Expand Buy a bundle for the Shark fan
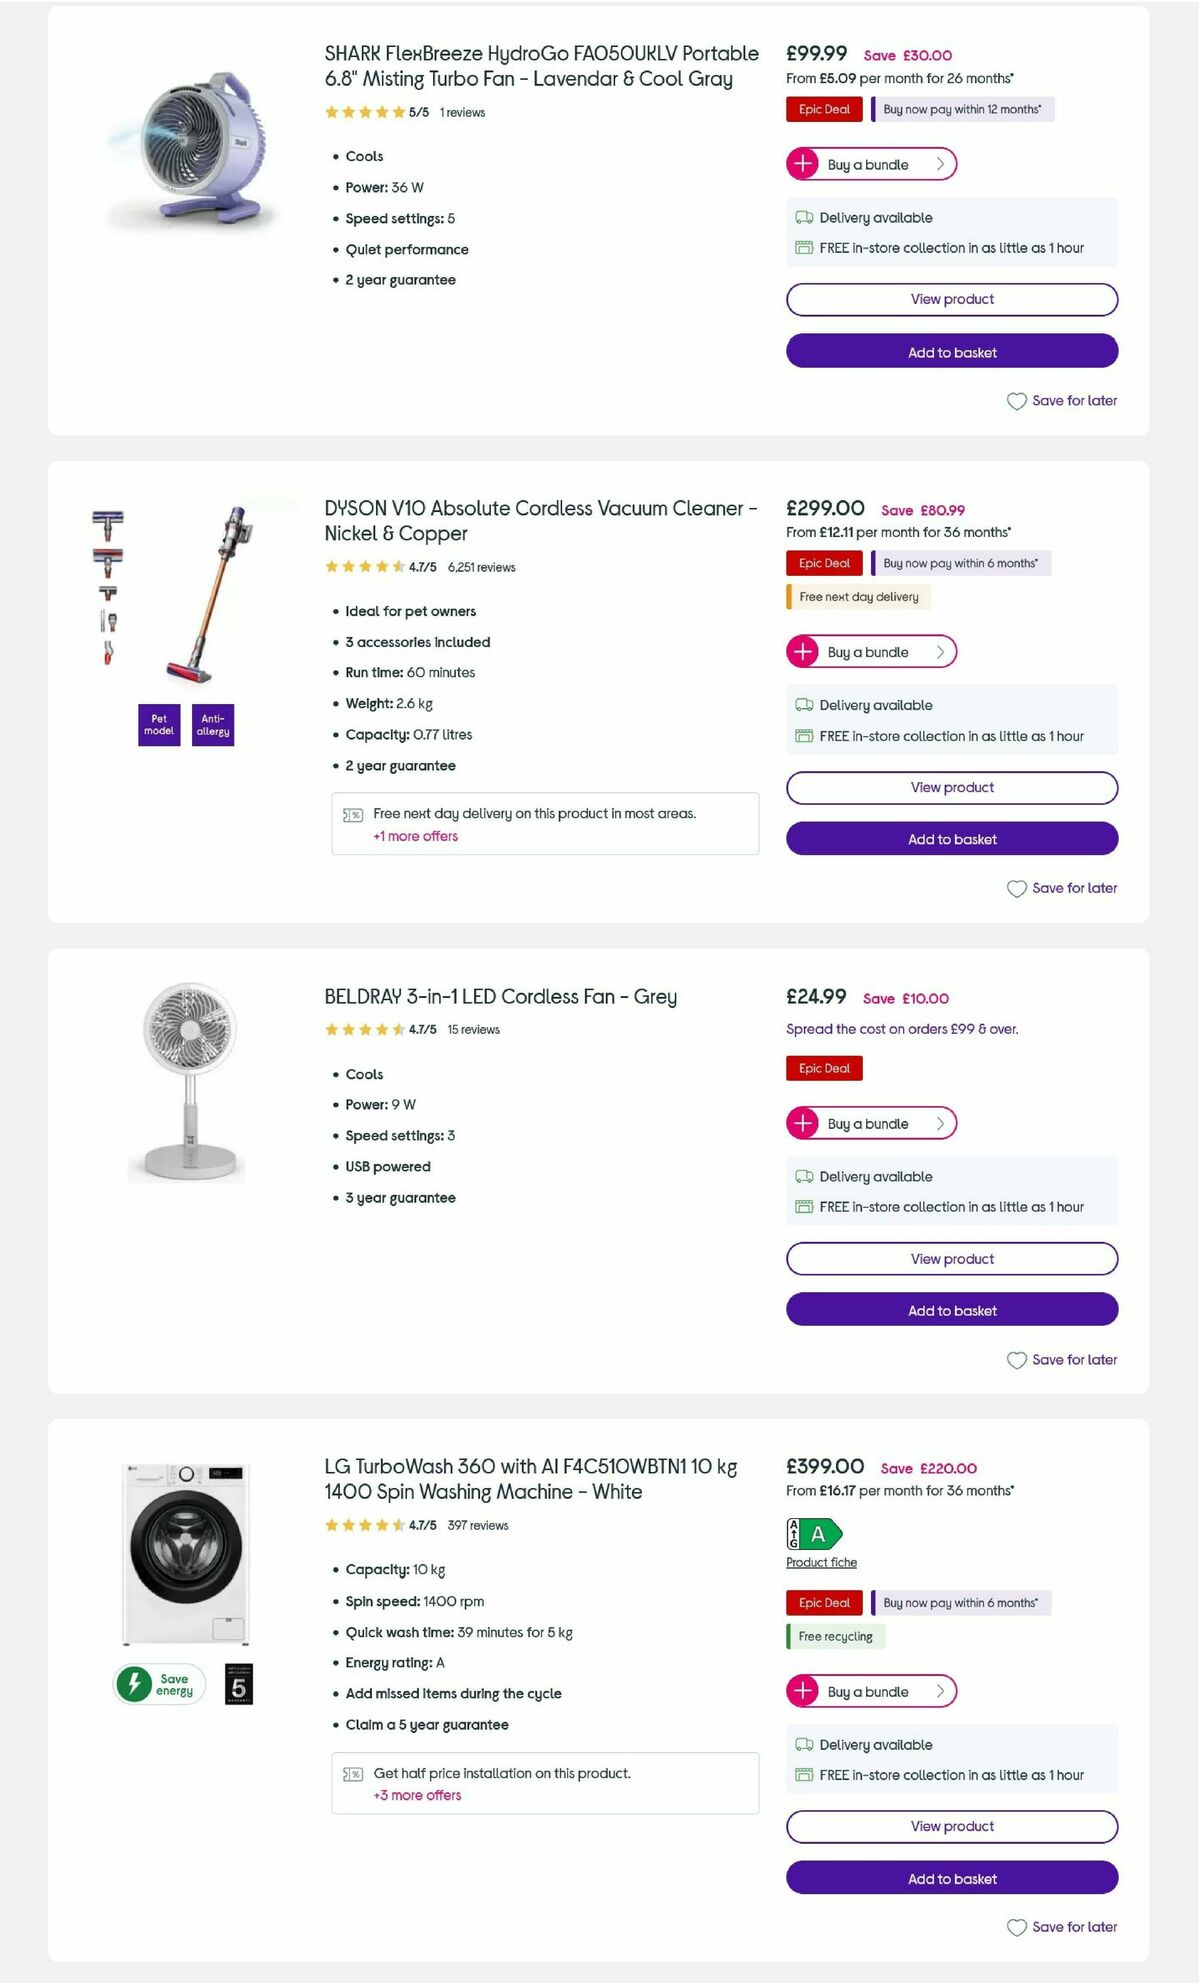The height and width of the screenshot is (1984, 1200). coord(871,164)
